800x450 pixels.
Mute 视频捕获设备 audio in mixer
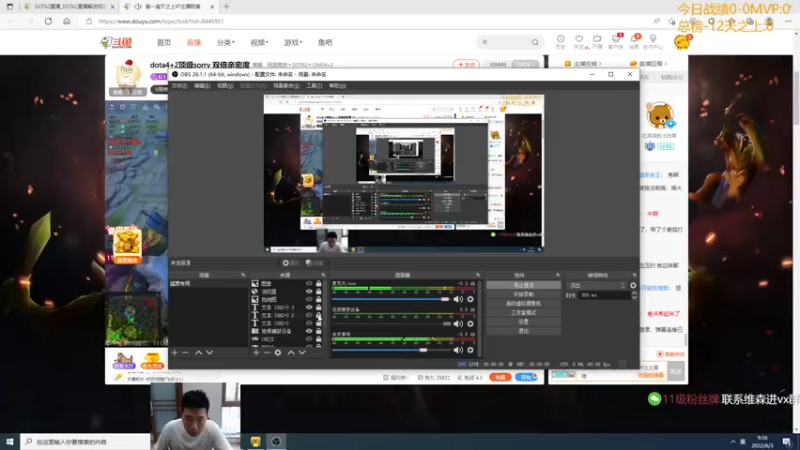click(458, 324)
